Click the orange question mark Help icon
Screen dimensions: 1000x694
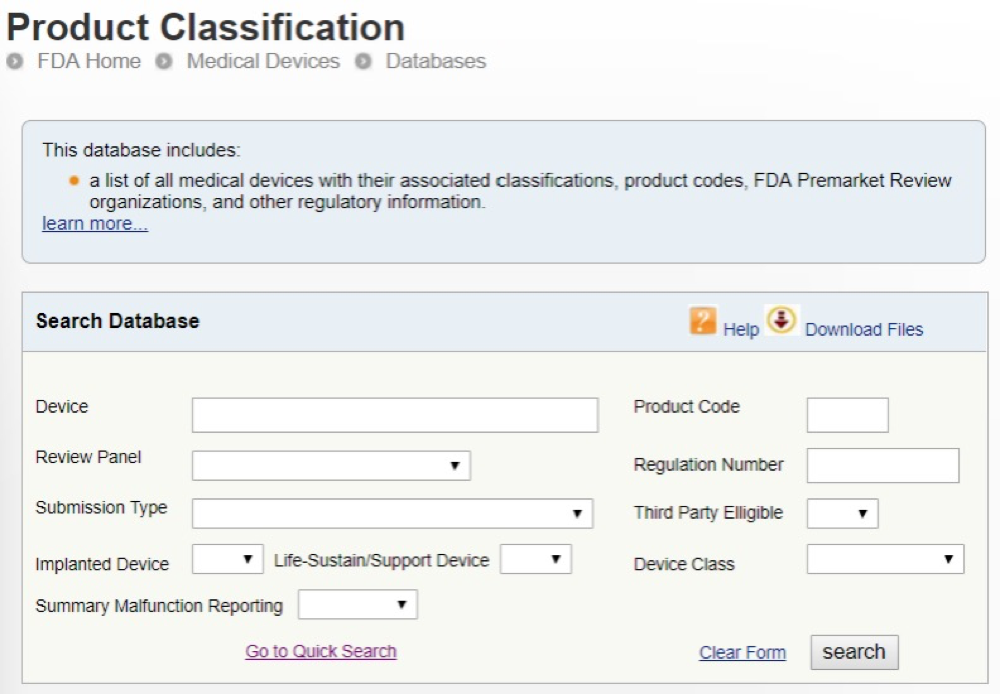click(x=703, y=321)
